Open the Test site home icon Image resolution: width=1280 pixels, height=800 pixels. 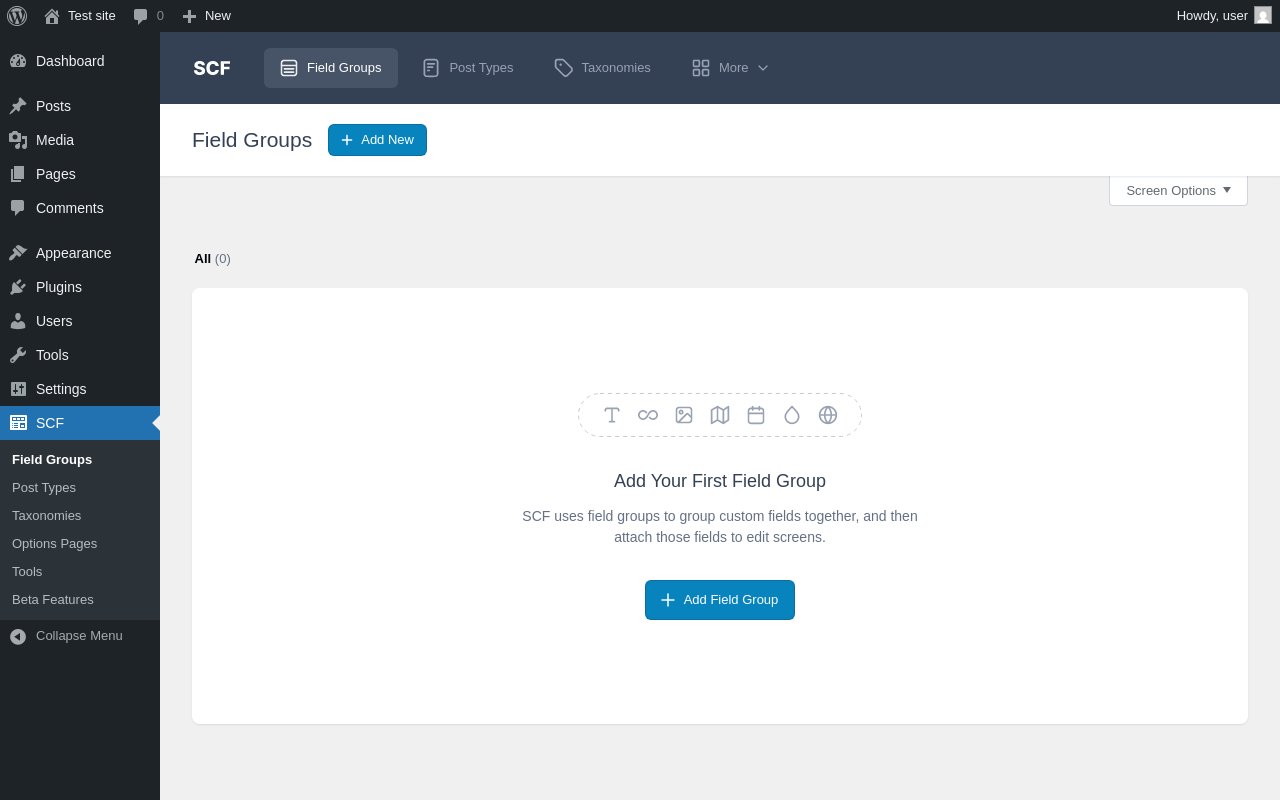click(x=52, y=16)
